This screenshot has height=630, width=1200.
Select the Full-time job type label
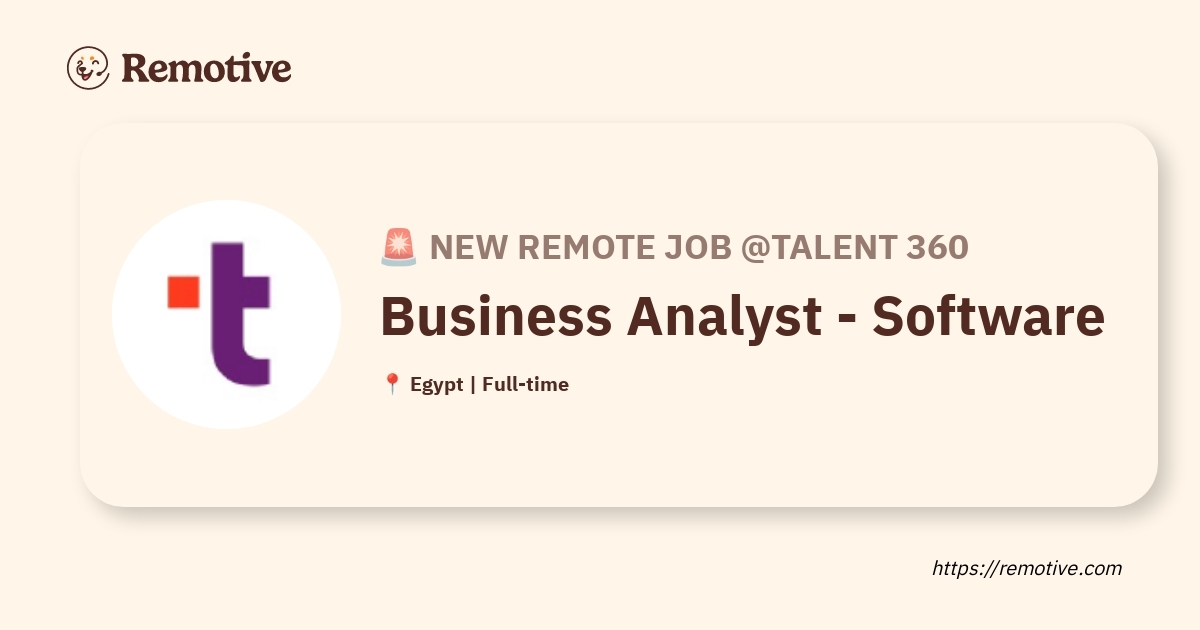pos(525,384)
